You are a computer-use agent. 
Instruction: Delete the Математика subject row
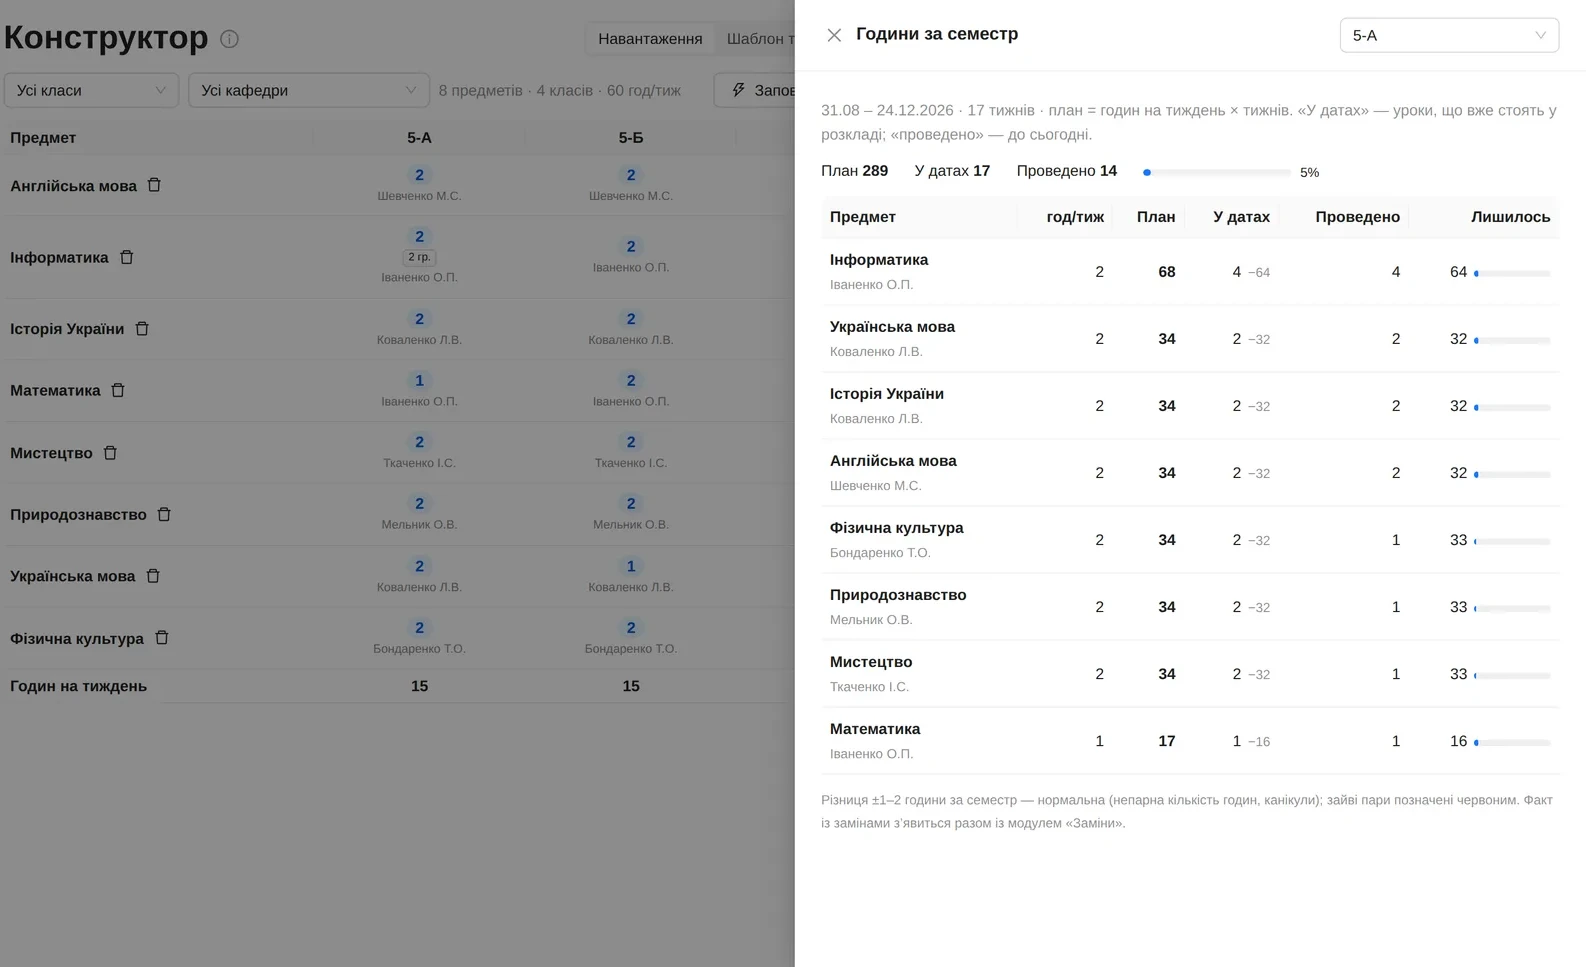pos(118,390)
